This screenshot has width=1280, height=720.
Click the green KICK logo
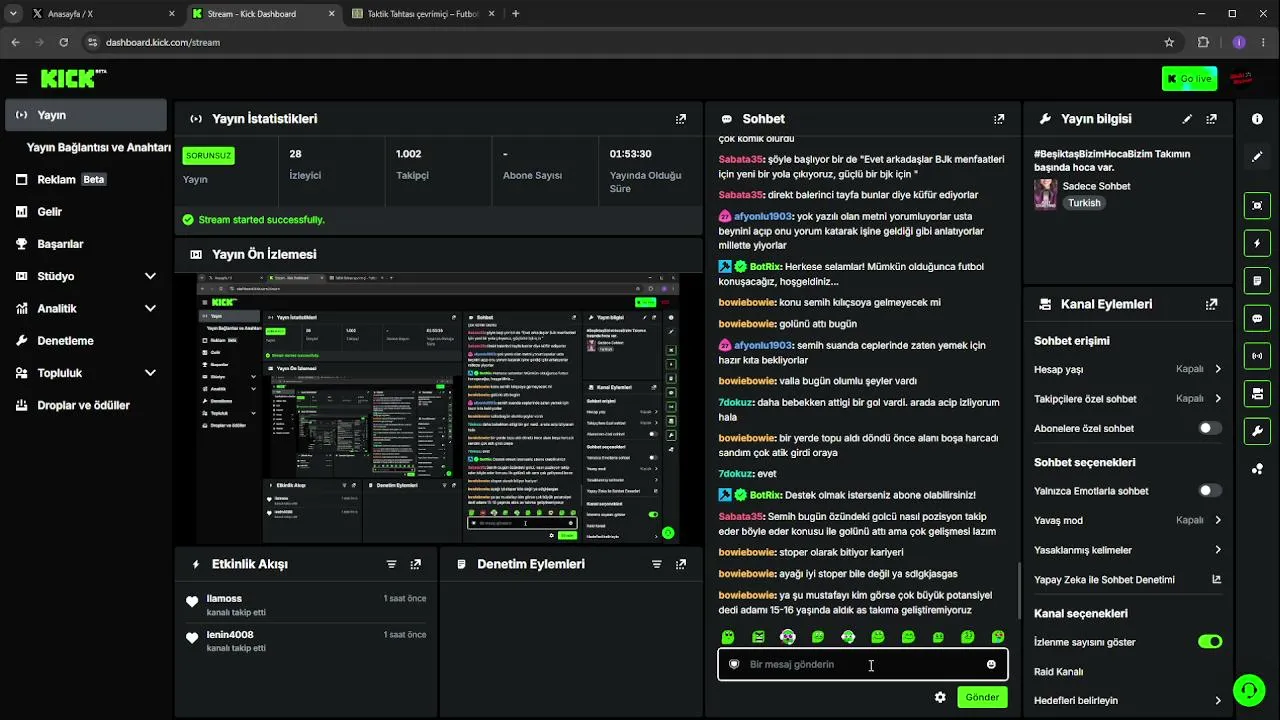click(73, 78)
